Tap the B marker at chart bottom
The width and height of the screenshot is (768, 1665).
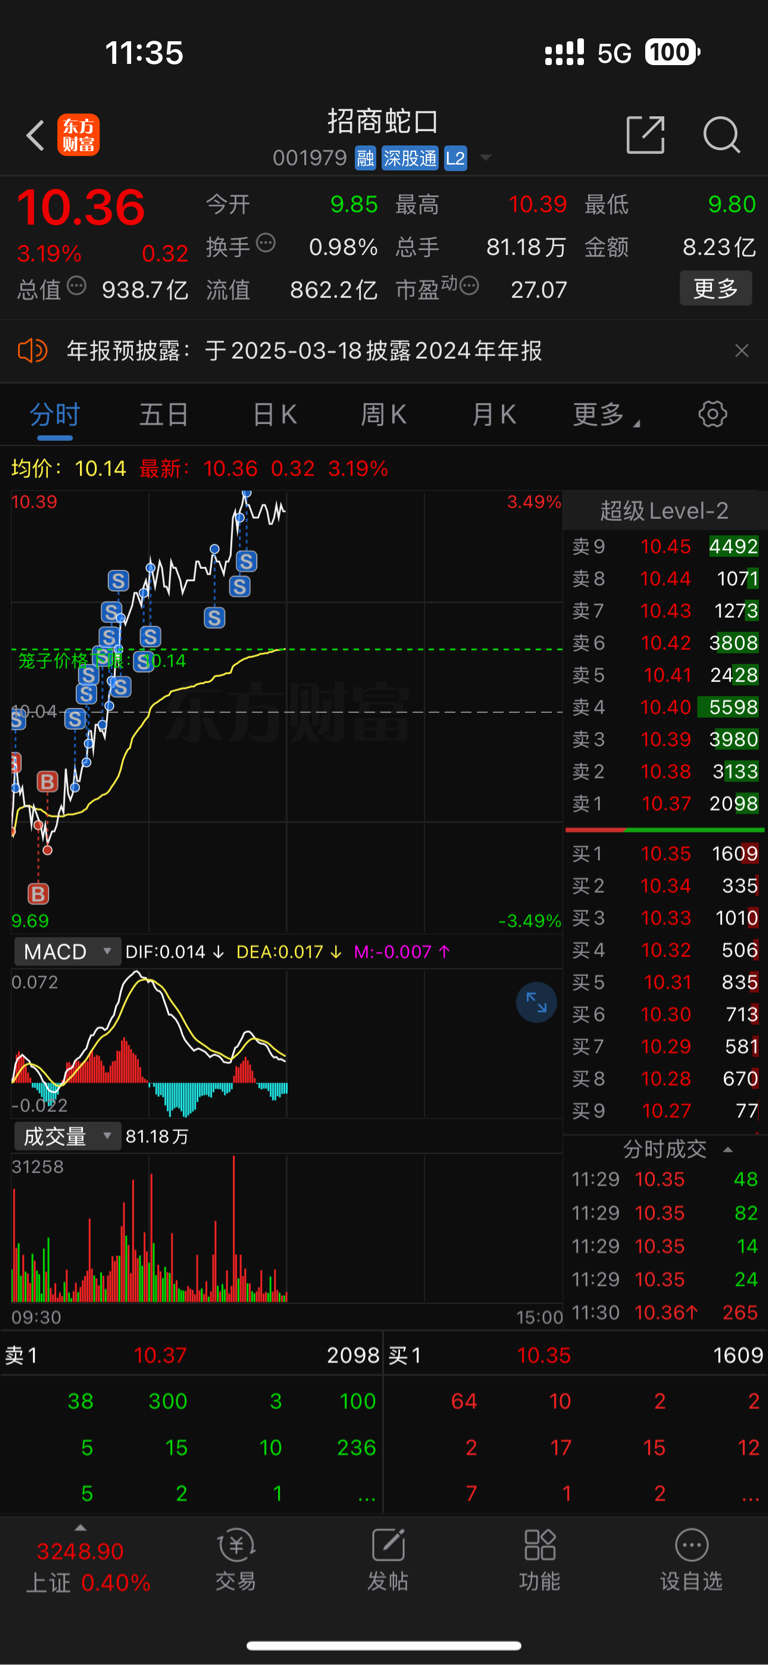pos(38,894)
